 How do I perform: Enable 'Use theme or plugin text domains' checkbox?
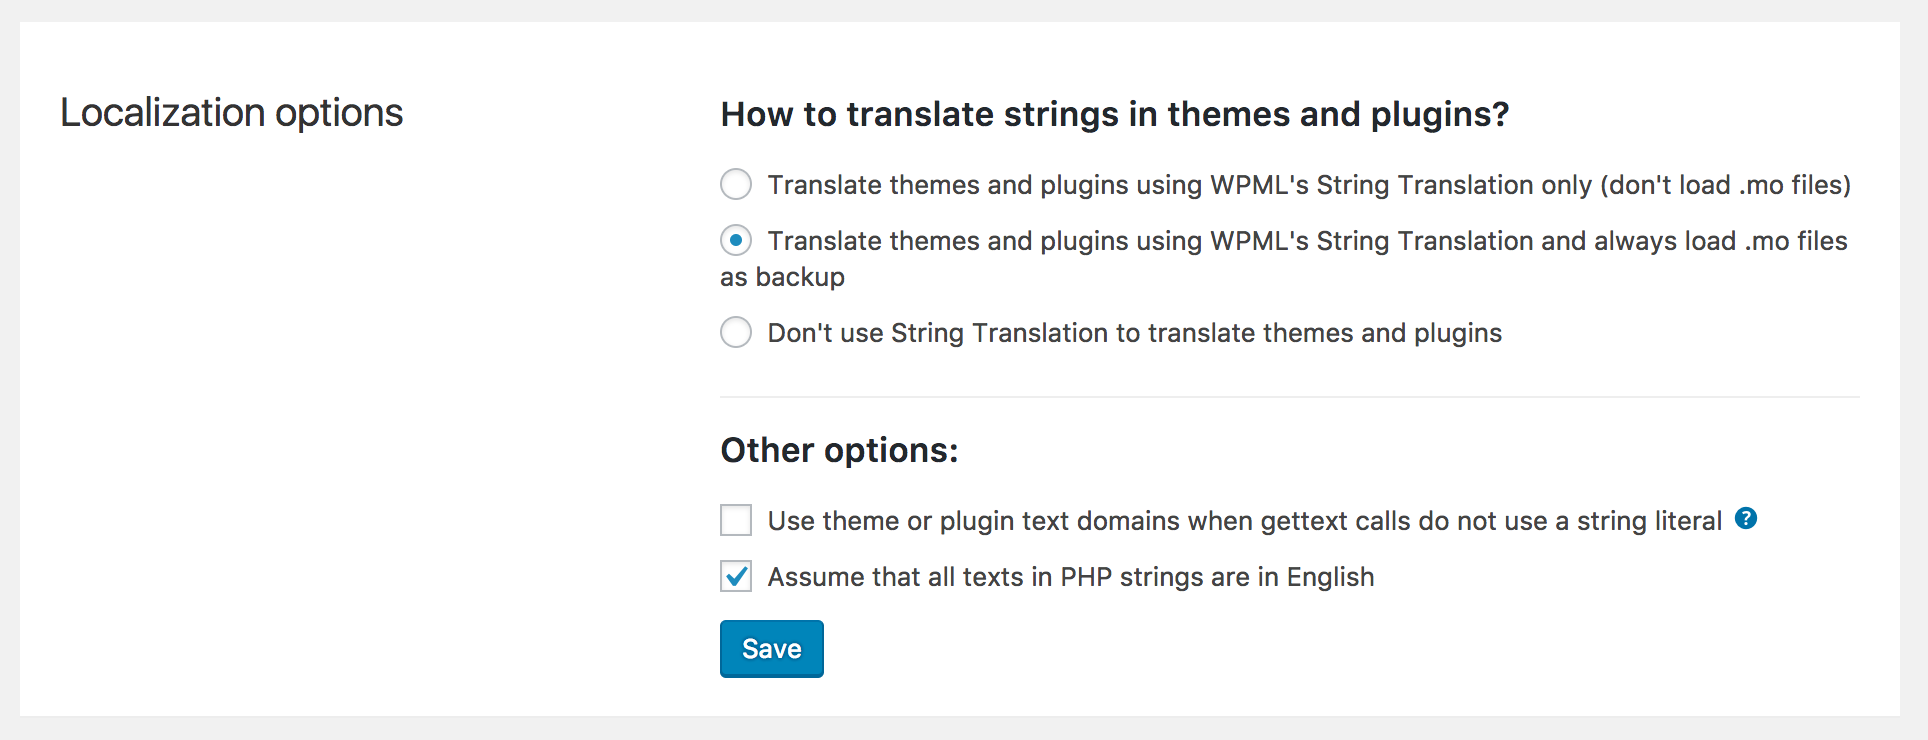736,520
